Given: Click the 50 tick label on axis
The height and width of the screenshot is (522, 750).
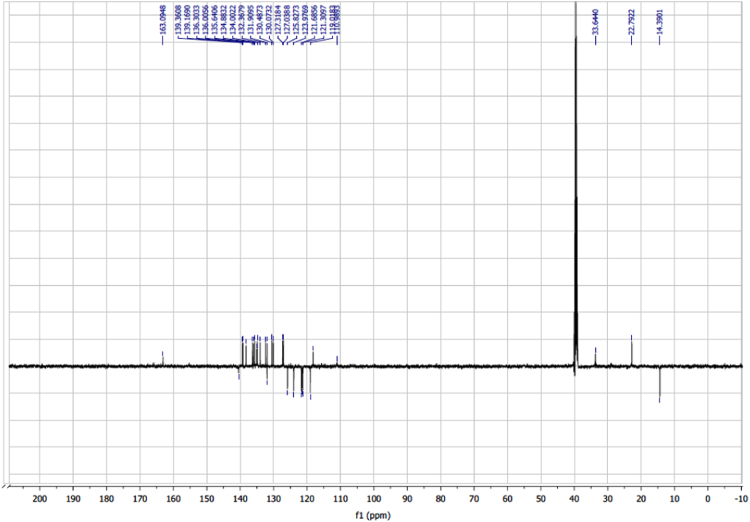Looking at the screenshot, I should pyautogui.click(x=540, y=498).
